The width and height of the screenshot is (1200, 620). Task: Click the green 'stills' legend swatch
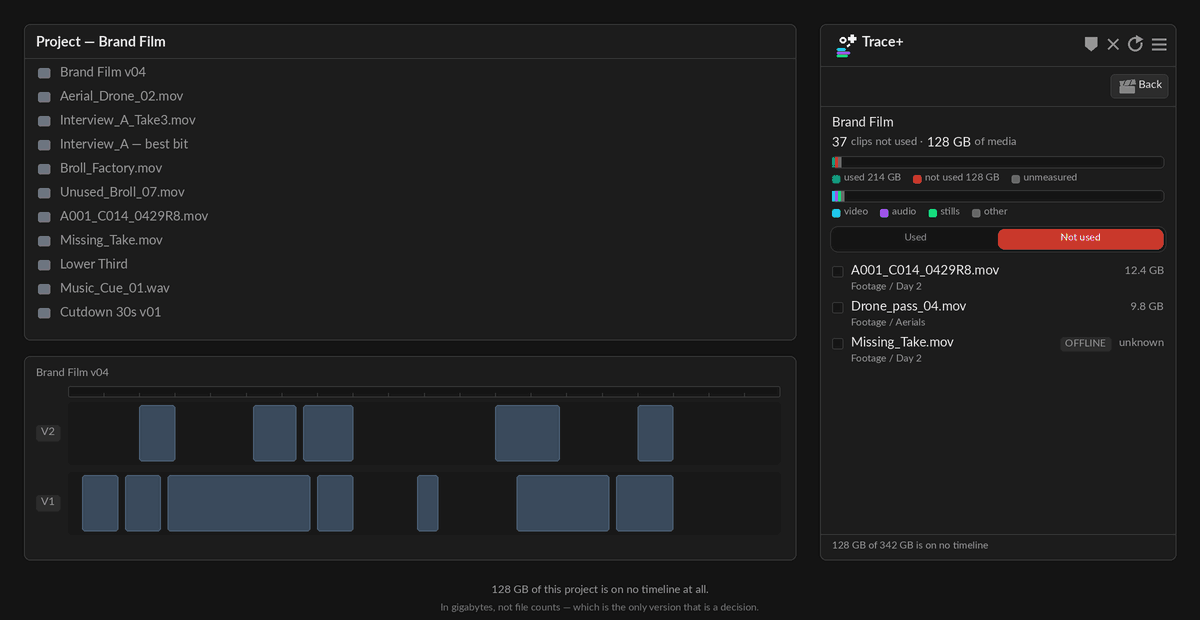click(x=933, y=213)
